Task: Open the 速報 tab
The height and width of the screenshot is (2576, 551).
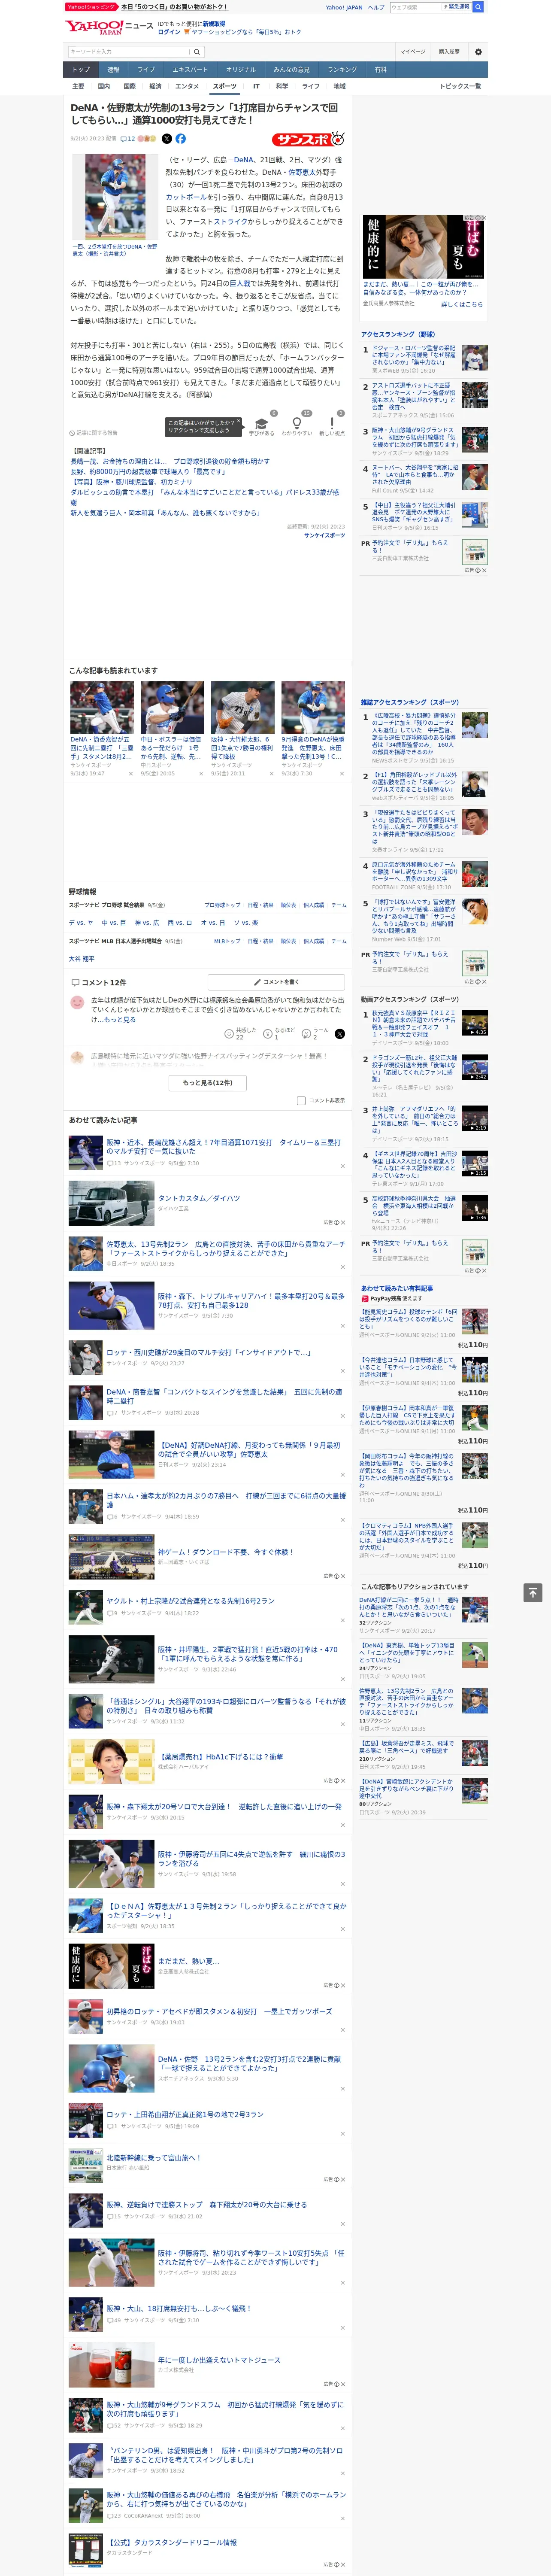Action: pos(113,70)
